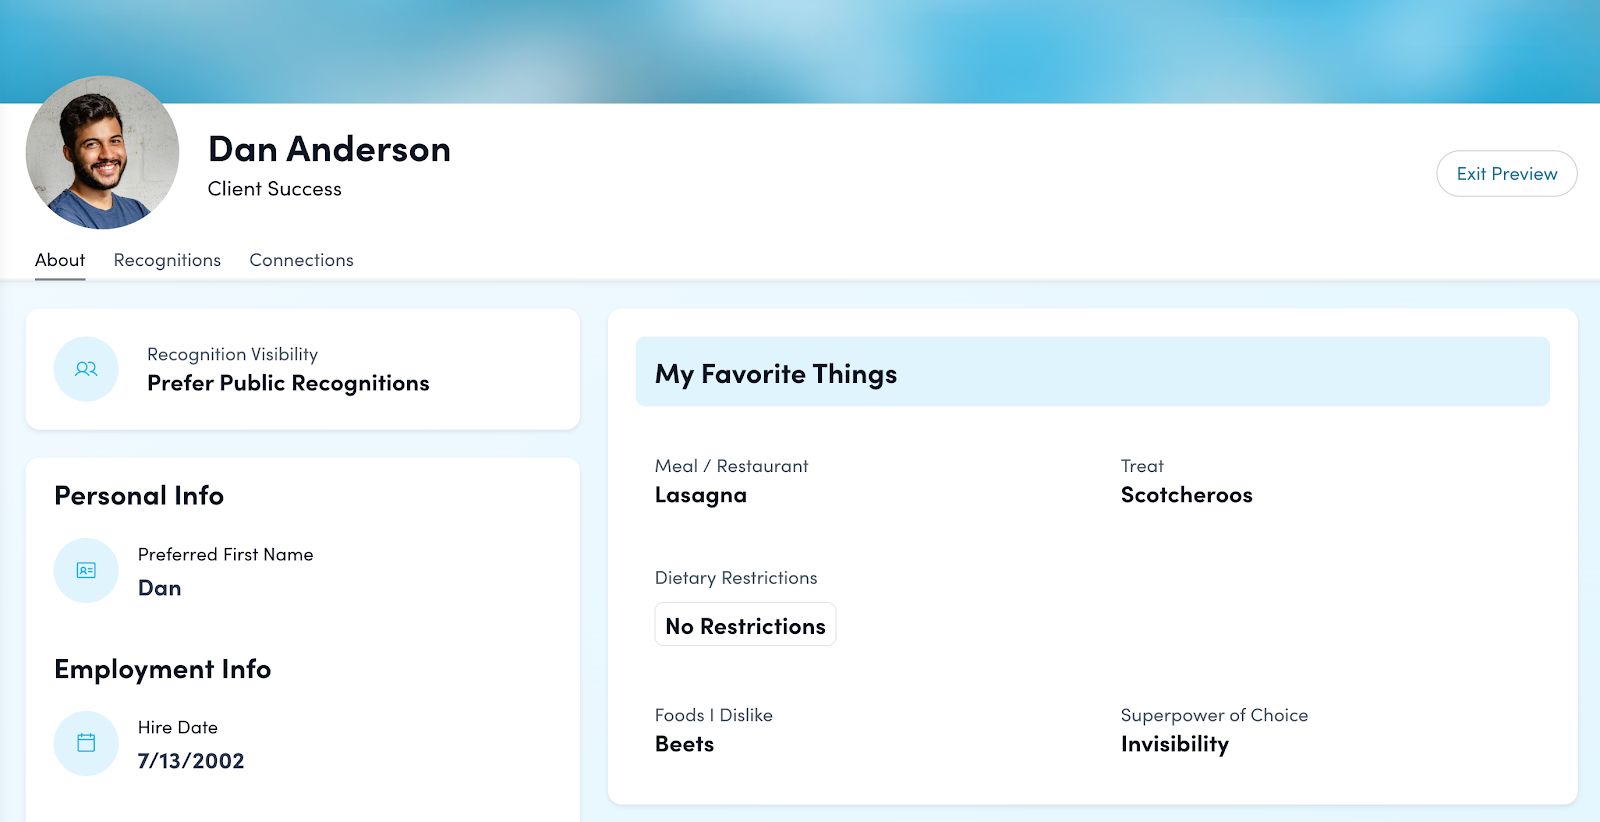This screenshot has height=822, width=1600.
Task: Click the Scotcheroos treat entry
Action: [x=1186, y=495]
